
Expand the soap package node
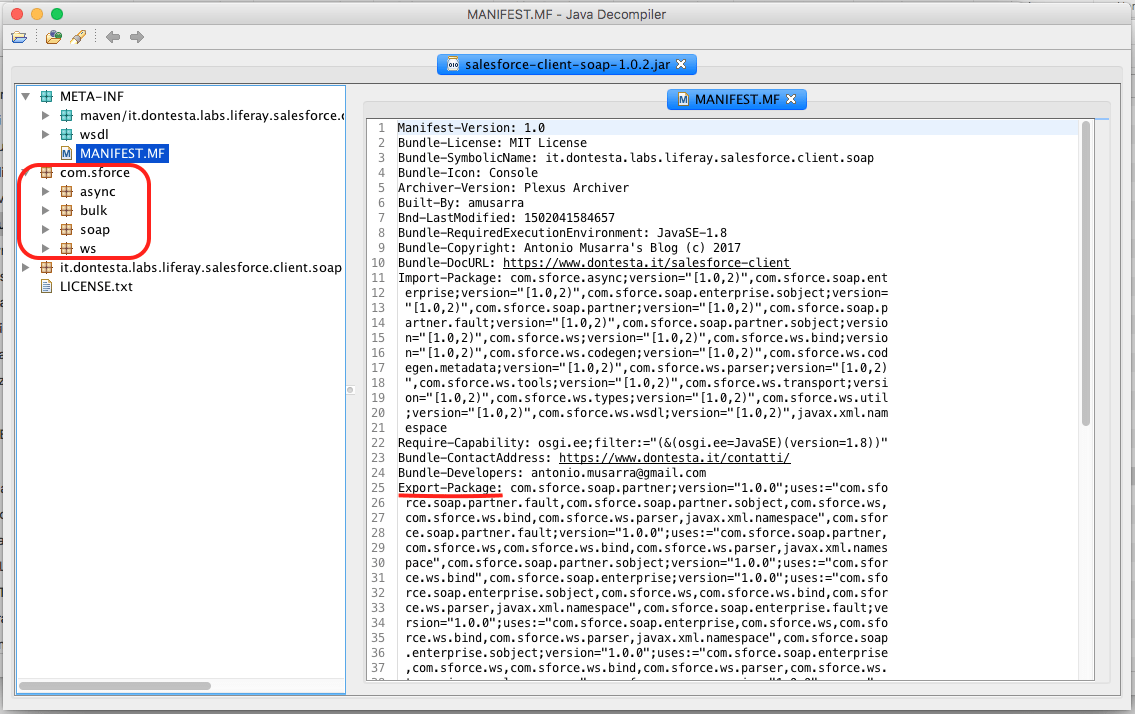pyautogui.click(x=46, y=229)
